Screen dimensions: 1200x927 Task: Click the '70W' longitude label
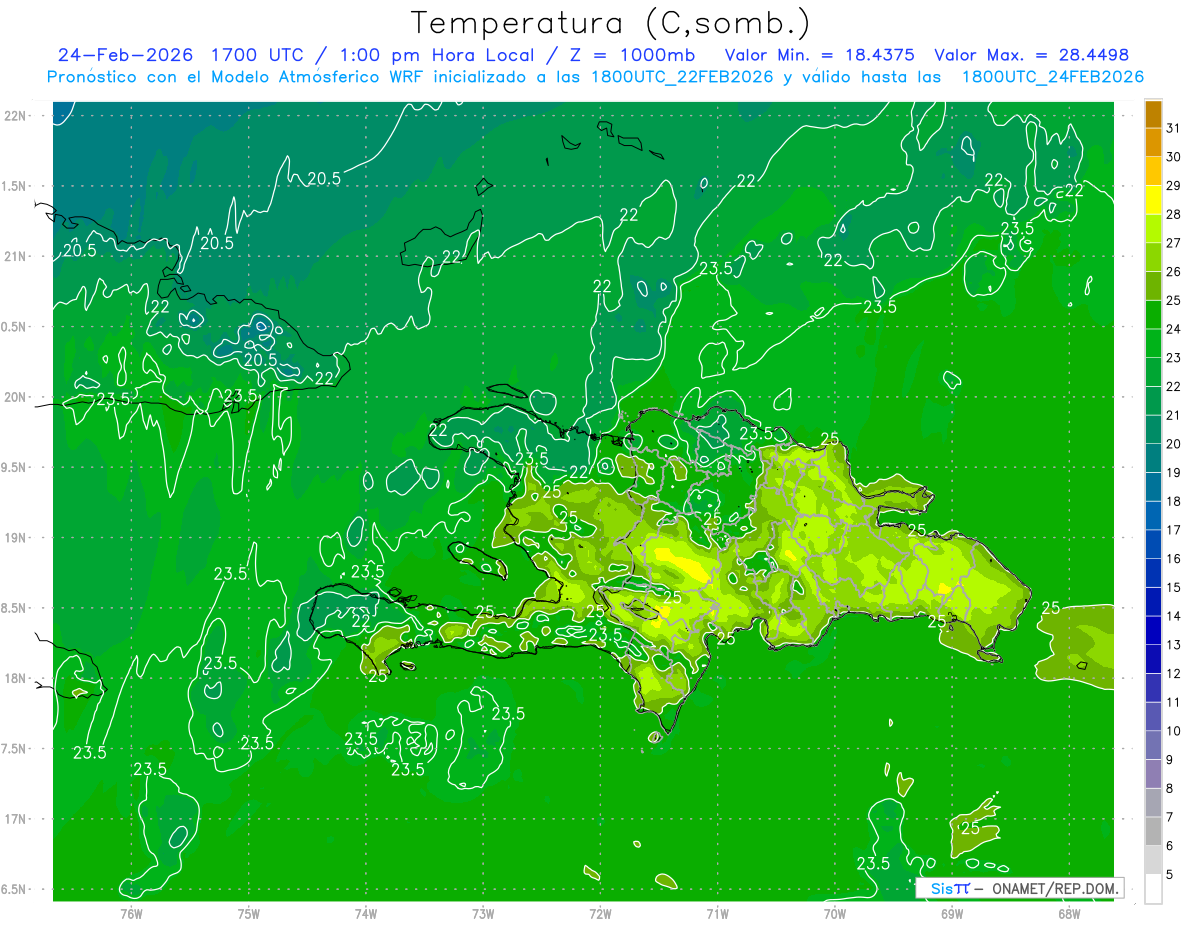(835, 913)
